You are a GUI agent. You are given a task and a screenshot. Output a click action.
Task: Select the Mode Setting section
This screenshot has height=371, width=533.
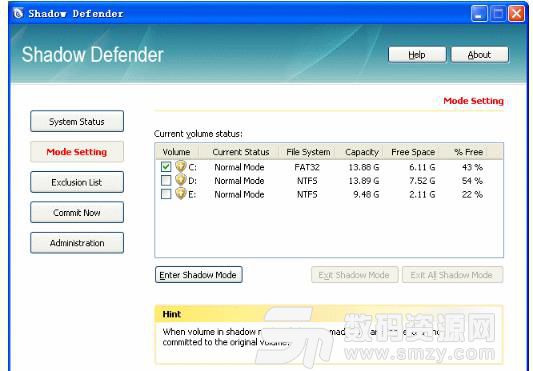click(77, 152)
